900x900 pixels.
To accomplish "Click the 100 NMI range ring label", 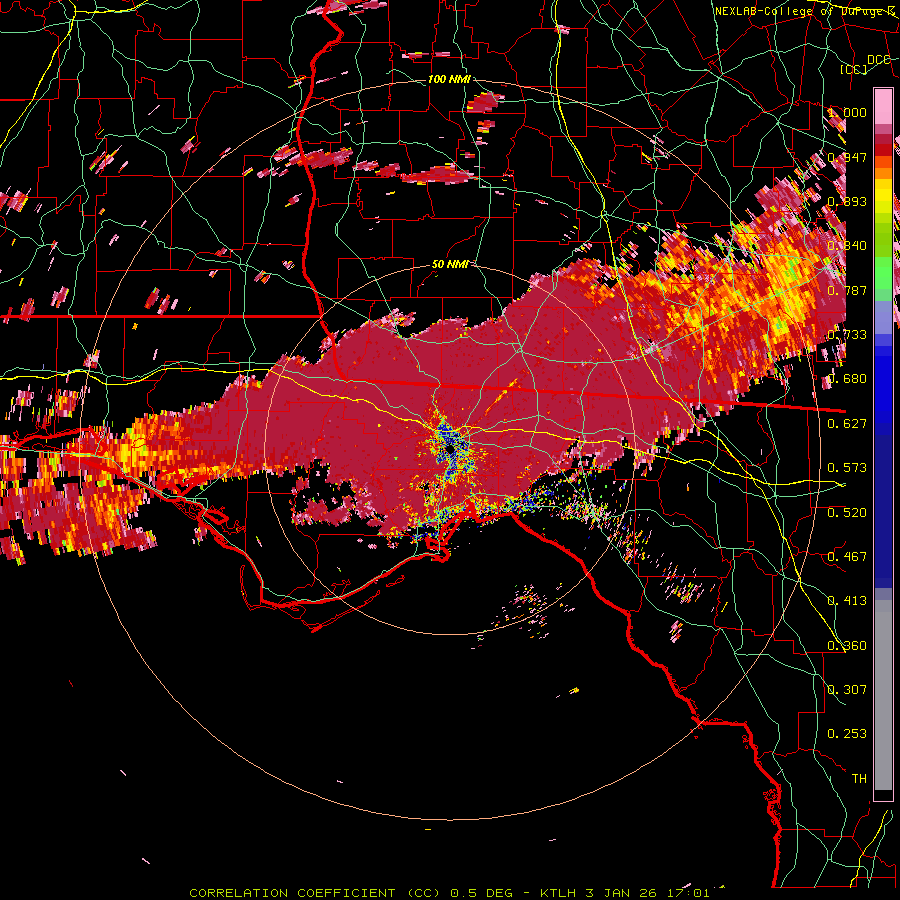I will click(449, 79).
